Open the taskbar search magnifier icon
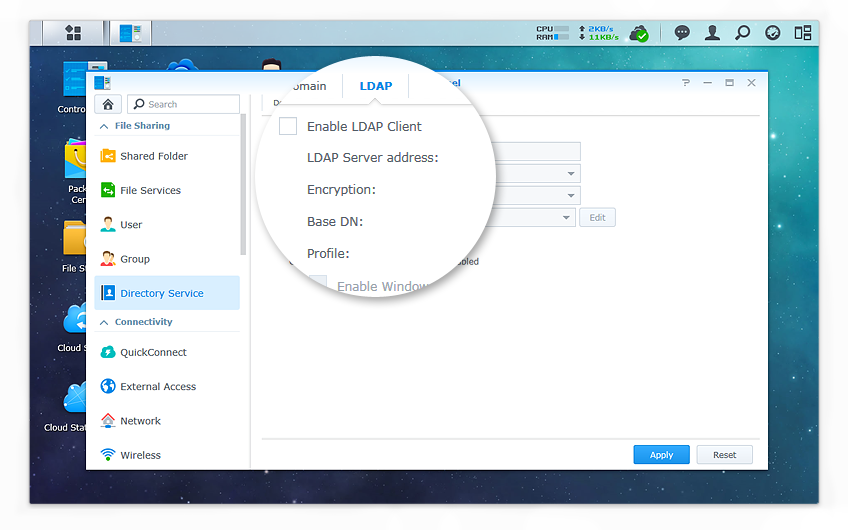 point(743,33)
